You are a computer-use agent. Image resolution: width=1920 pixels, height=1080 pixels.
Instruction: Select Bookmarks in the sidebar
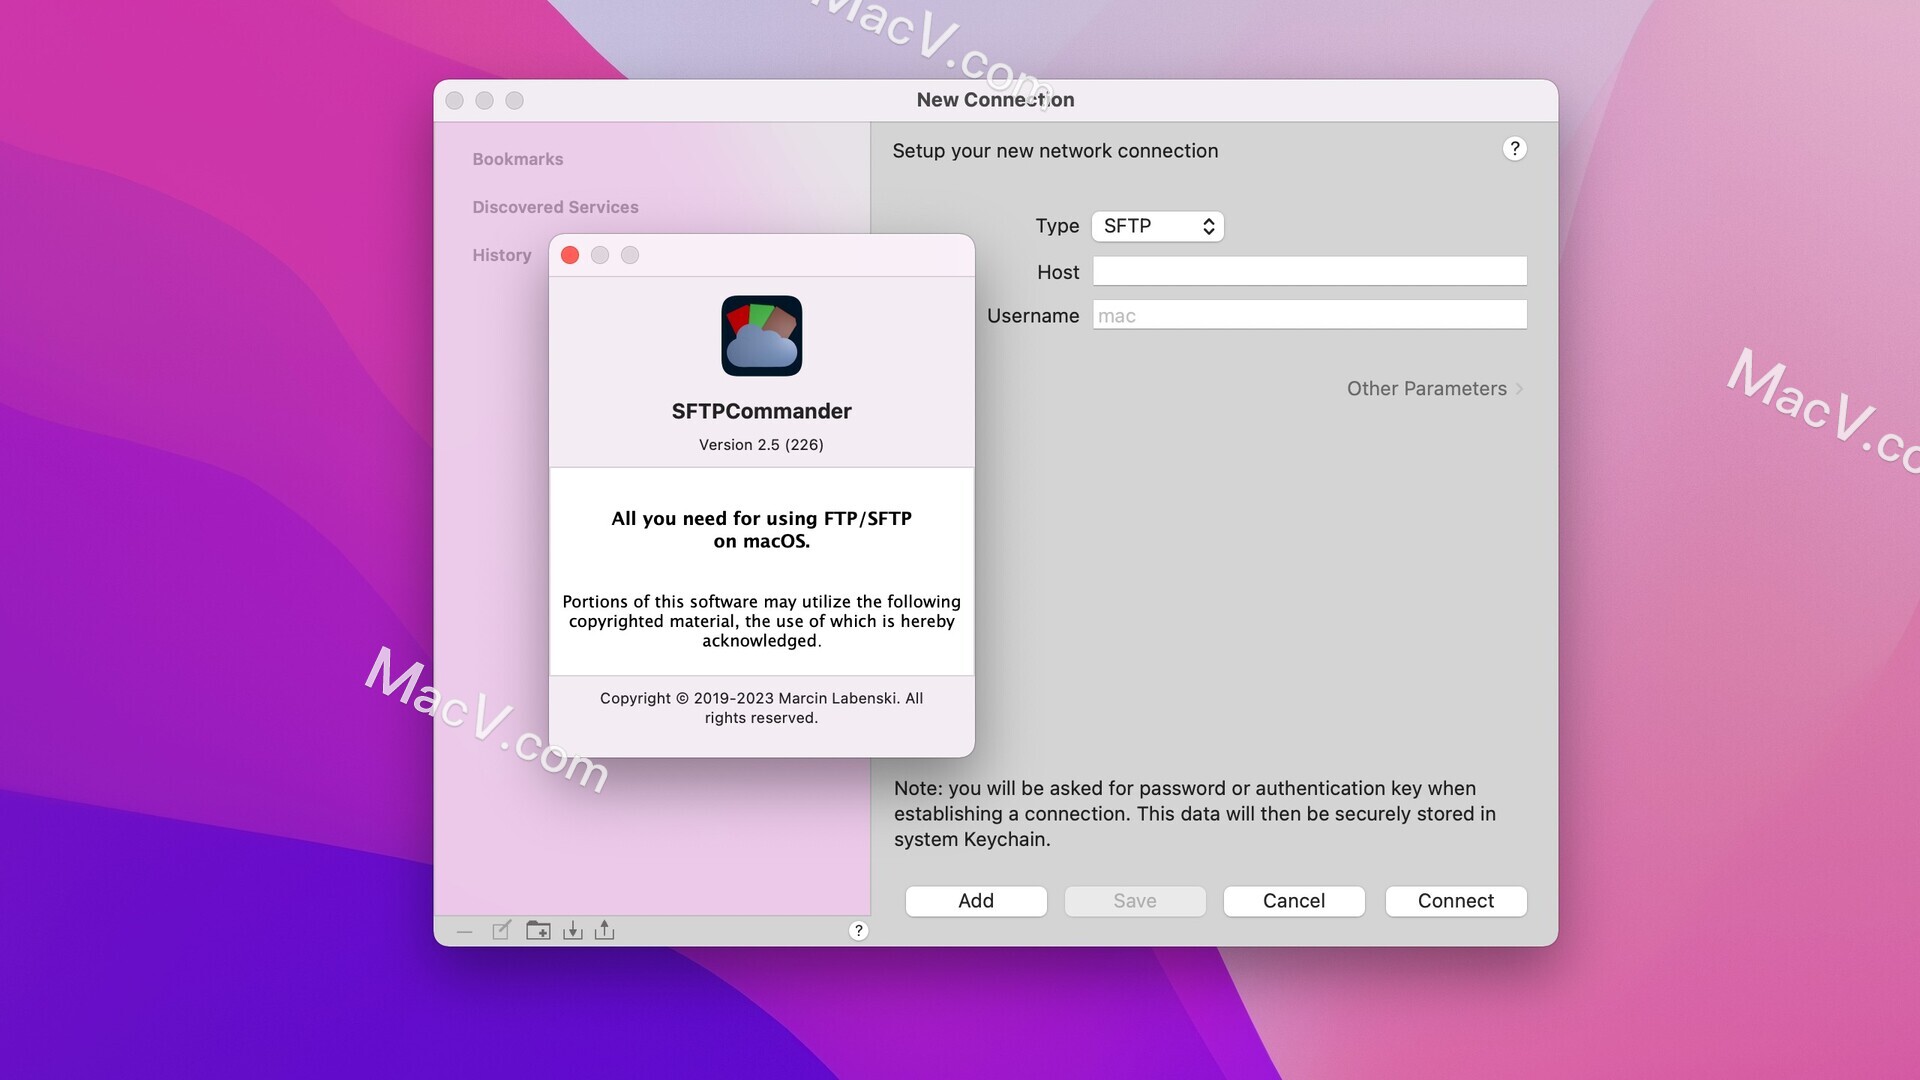[x=518, y=159]
